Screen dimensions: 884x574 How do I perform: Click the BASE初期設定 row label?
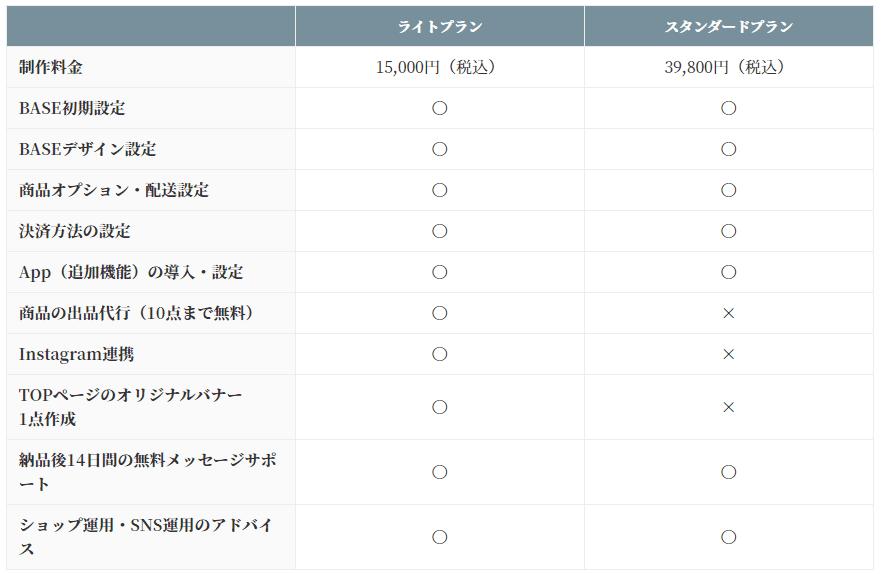pyautogui.click(x=72, y=108)
